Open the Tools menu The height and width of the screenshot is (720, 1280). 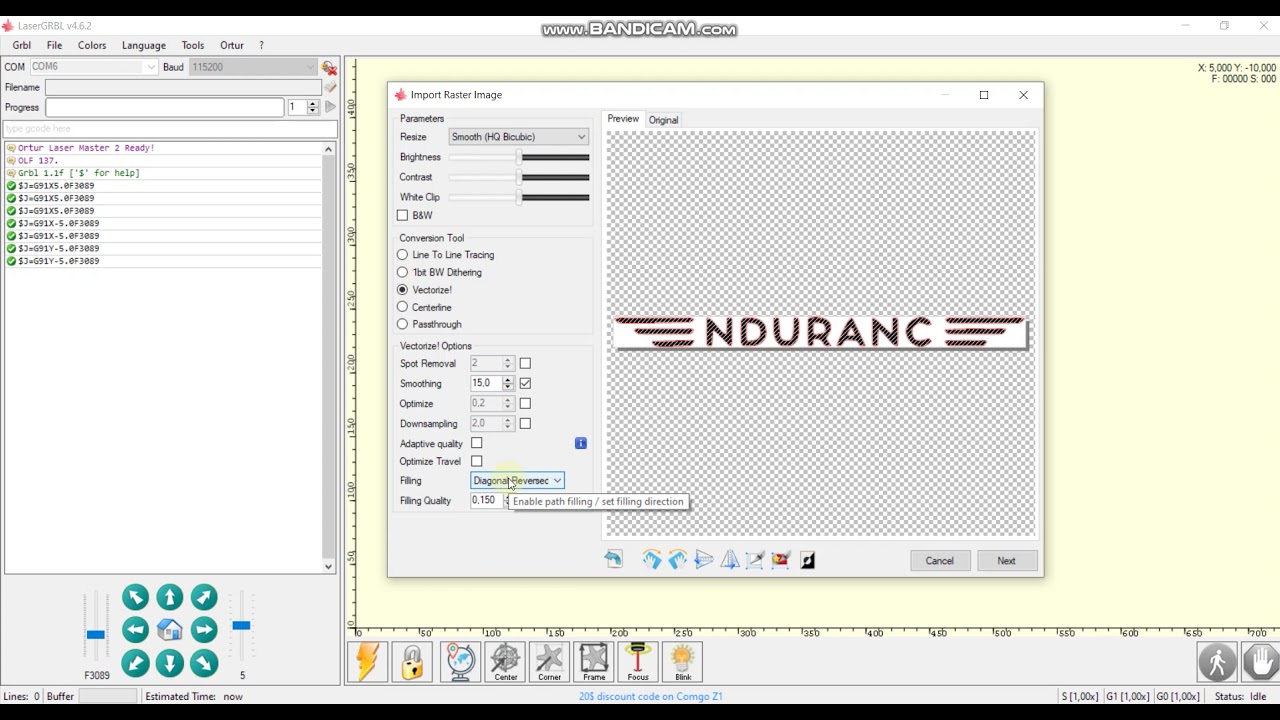pos(193,45)
